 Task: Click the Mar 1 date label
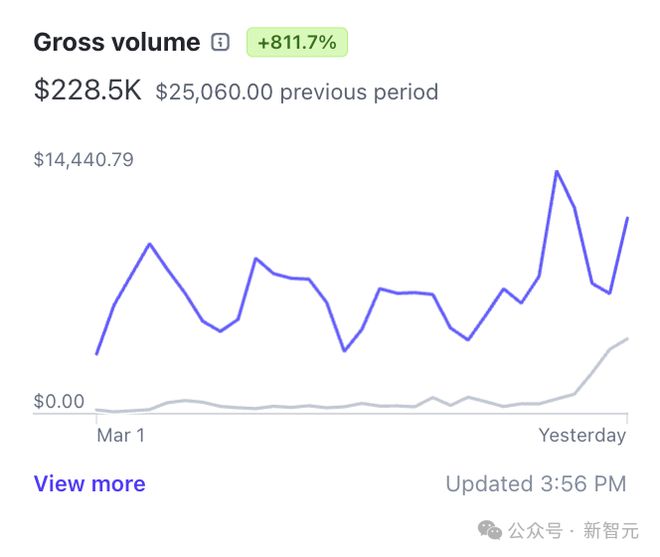pyautogui.click(x=121, y=435)
